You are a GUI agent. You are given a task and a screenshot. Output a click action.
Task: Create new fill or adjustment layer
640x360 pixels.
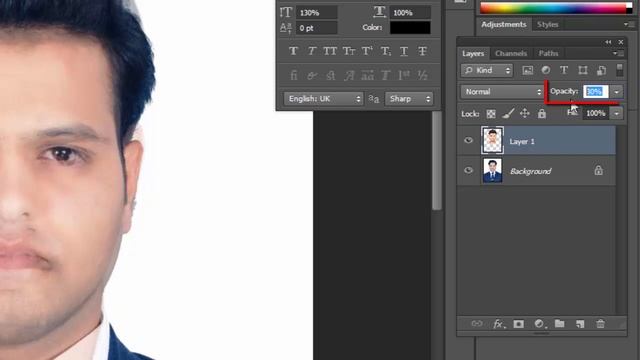(540, 324)
